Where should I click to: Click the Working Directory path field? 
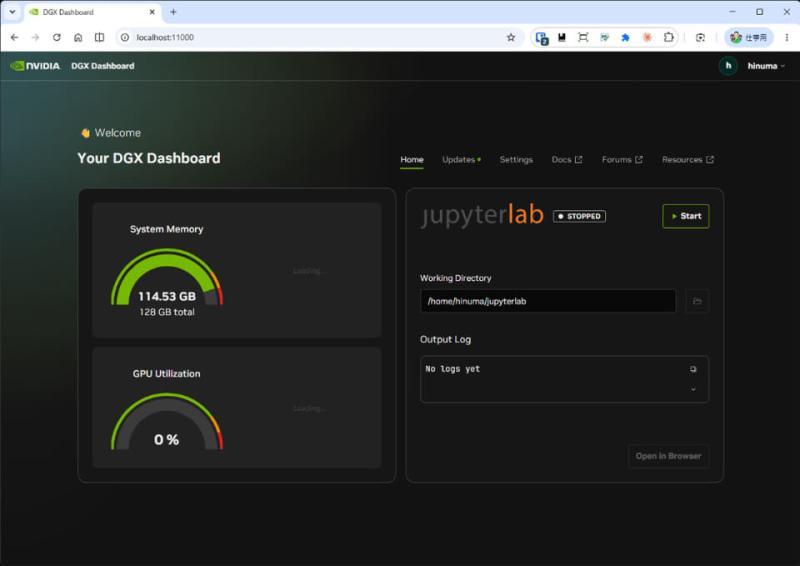point(547,301)
